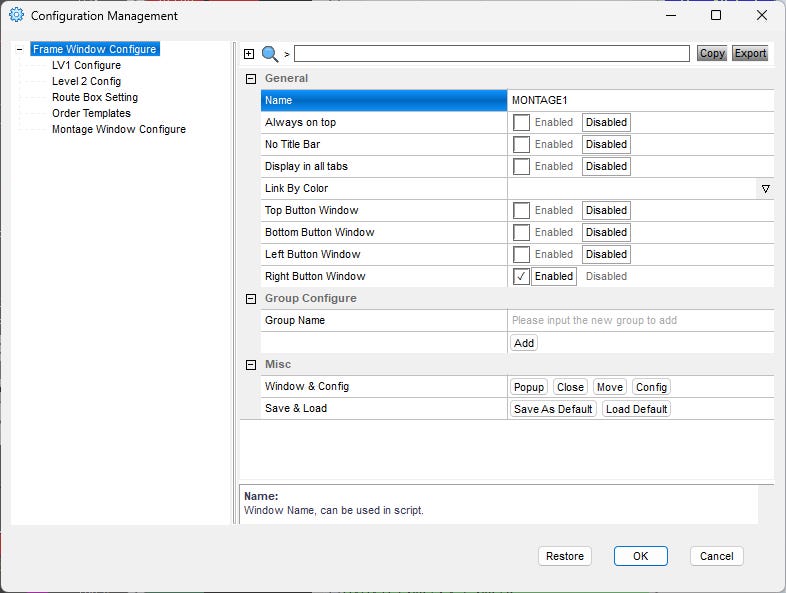786x593 pixels.
Task: Click the Group Name input field
Action: pyautogui.click(x=641, y=321)
